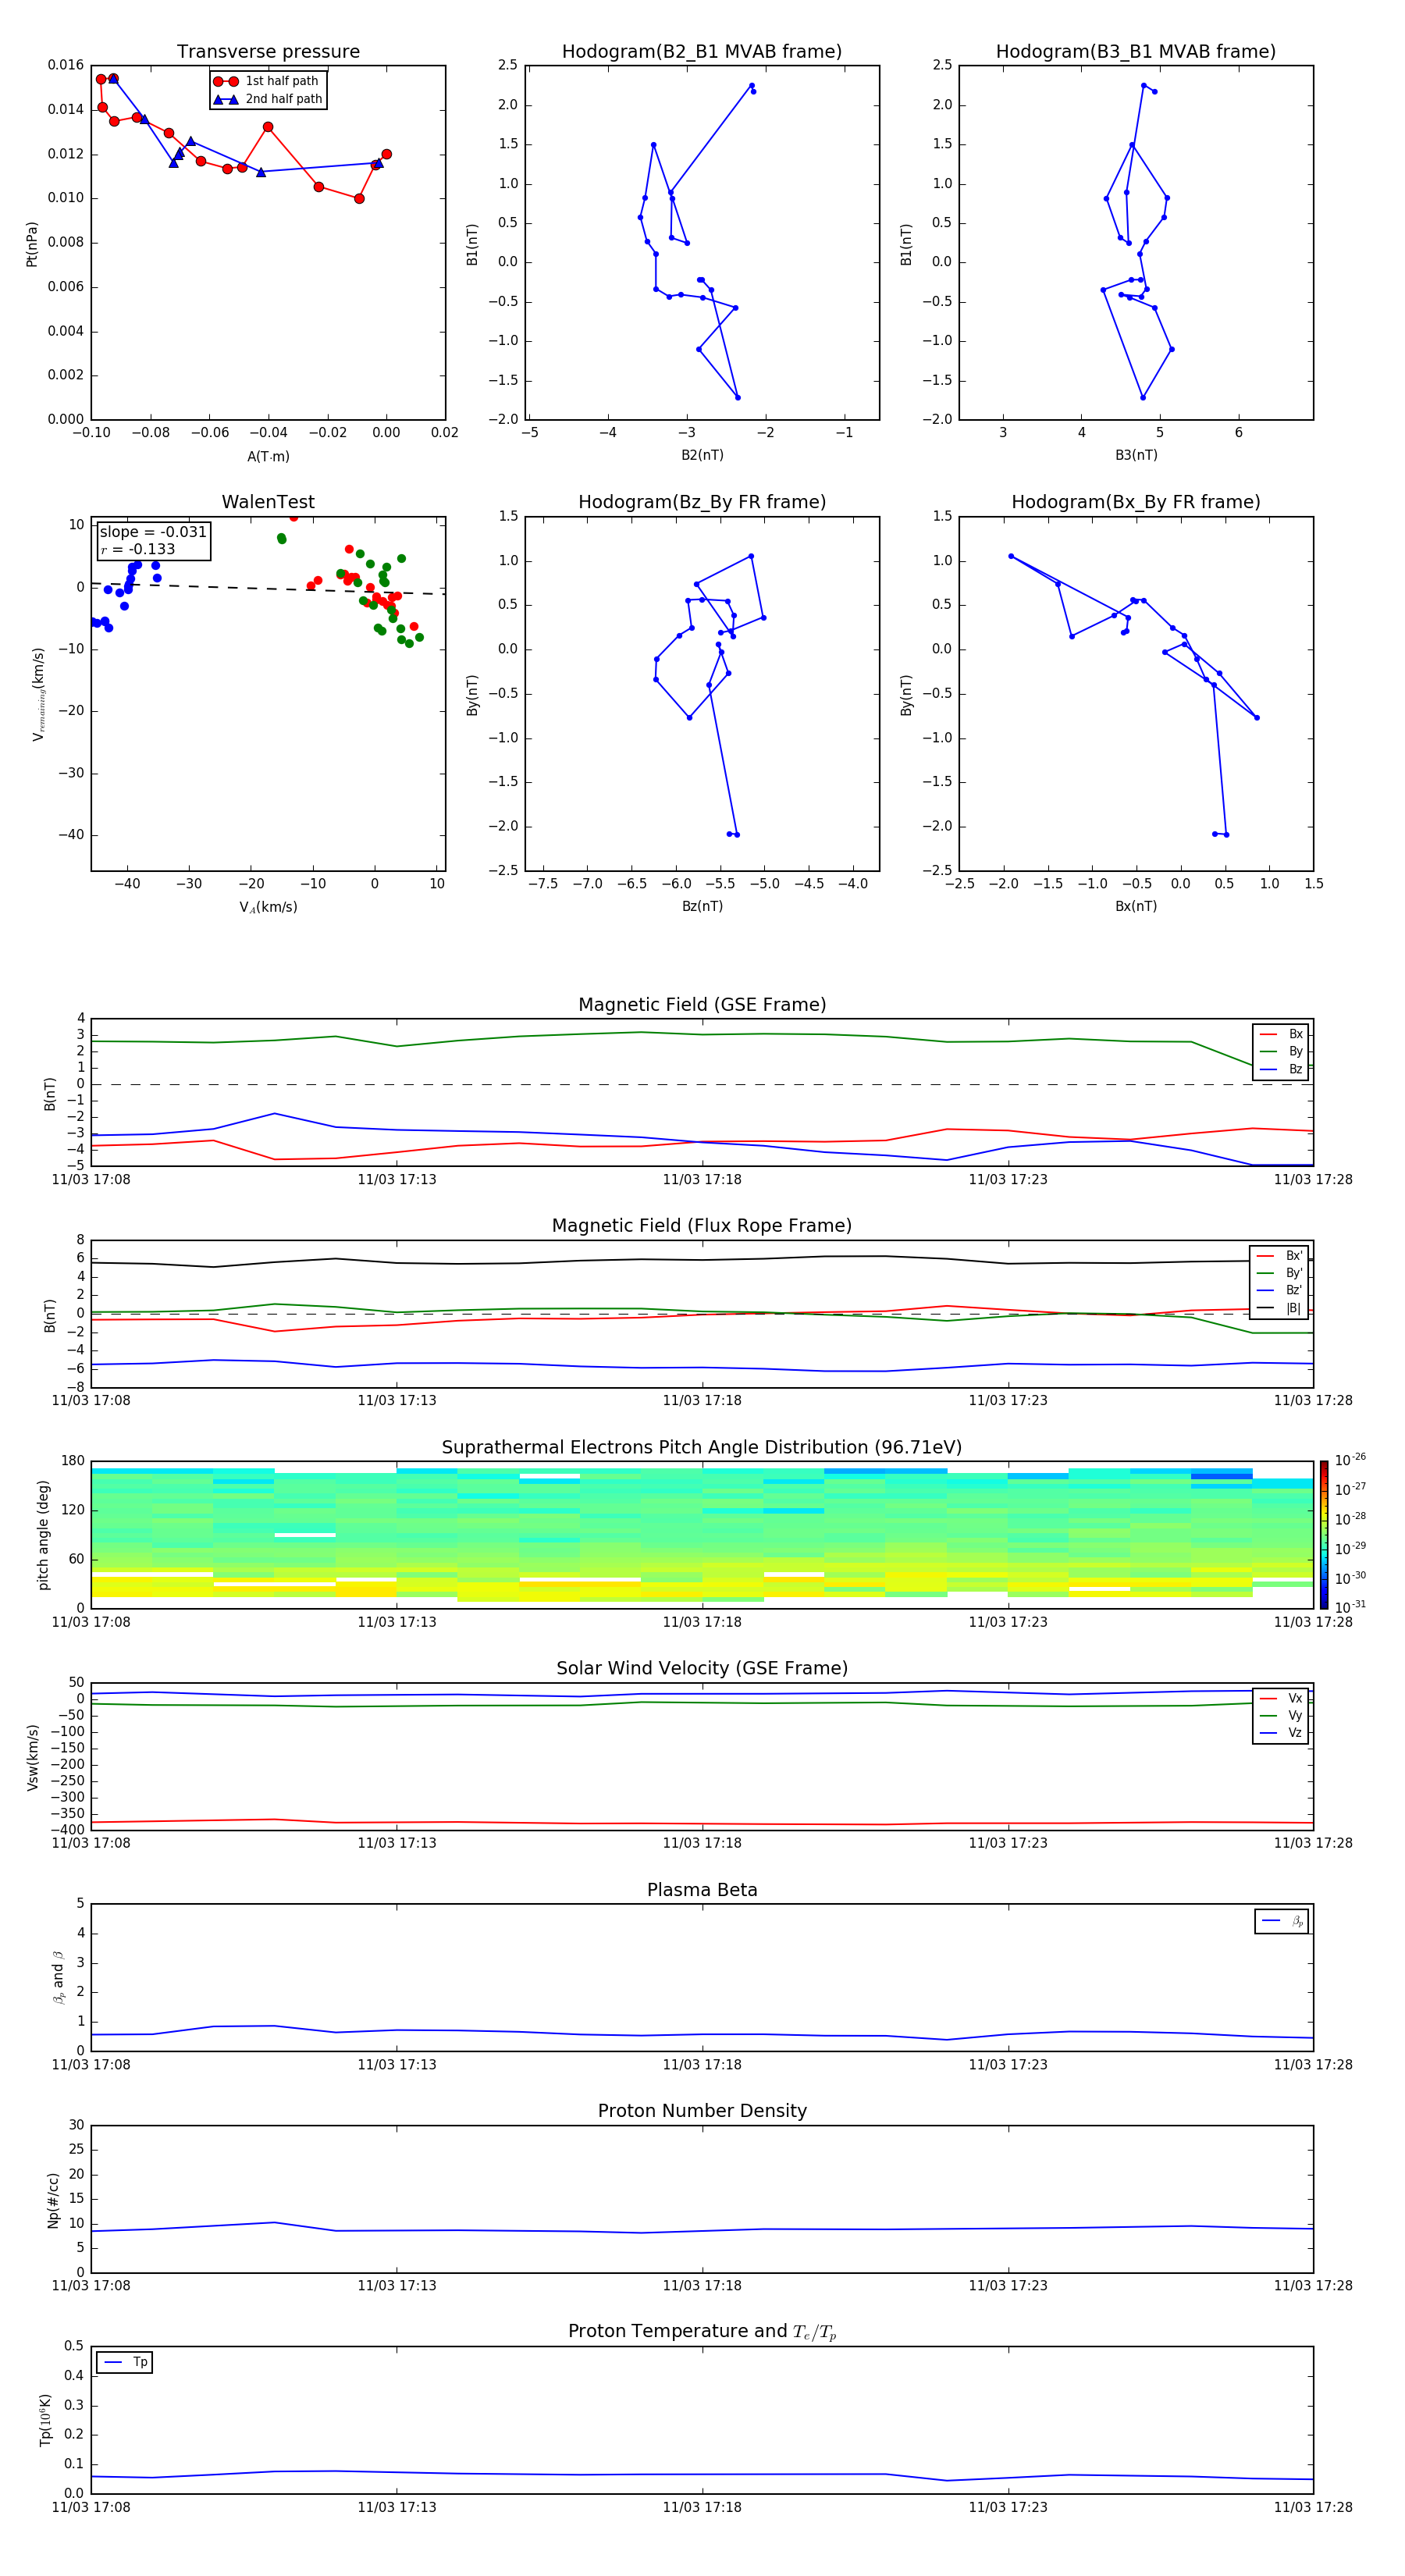Image resolution: width=1405 pixels, height=2576 pixels.
Task: Click the "Proton Temperature and Te/Tp" title
Action: pyautogui.click(x=702, y=2332)
